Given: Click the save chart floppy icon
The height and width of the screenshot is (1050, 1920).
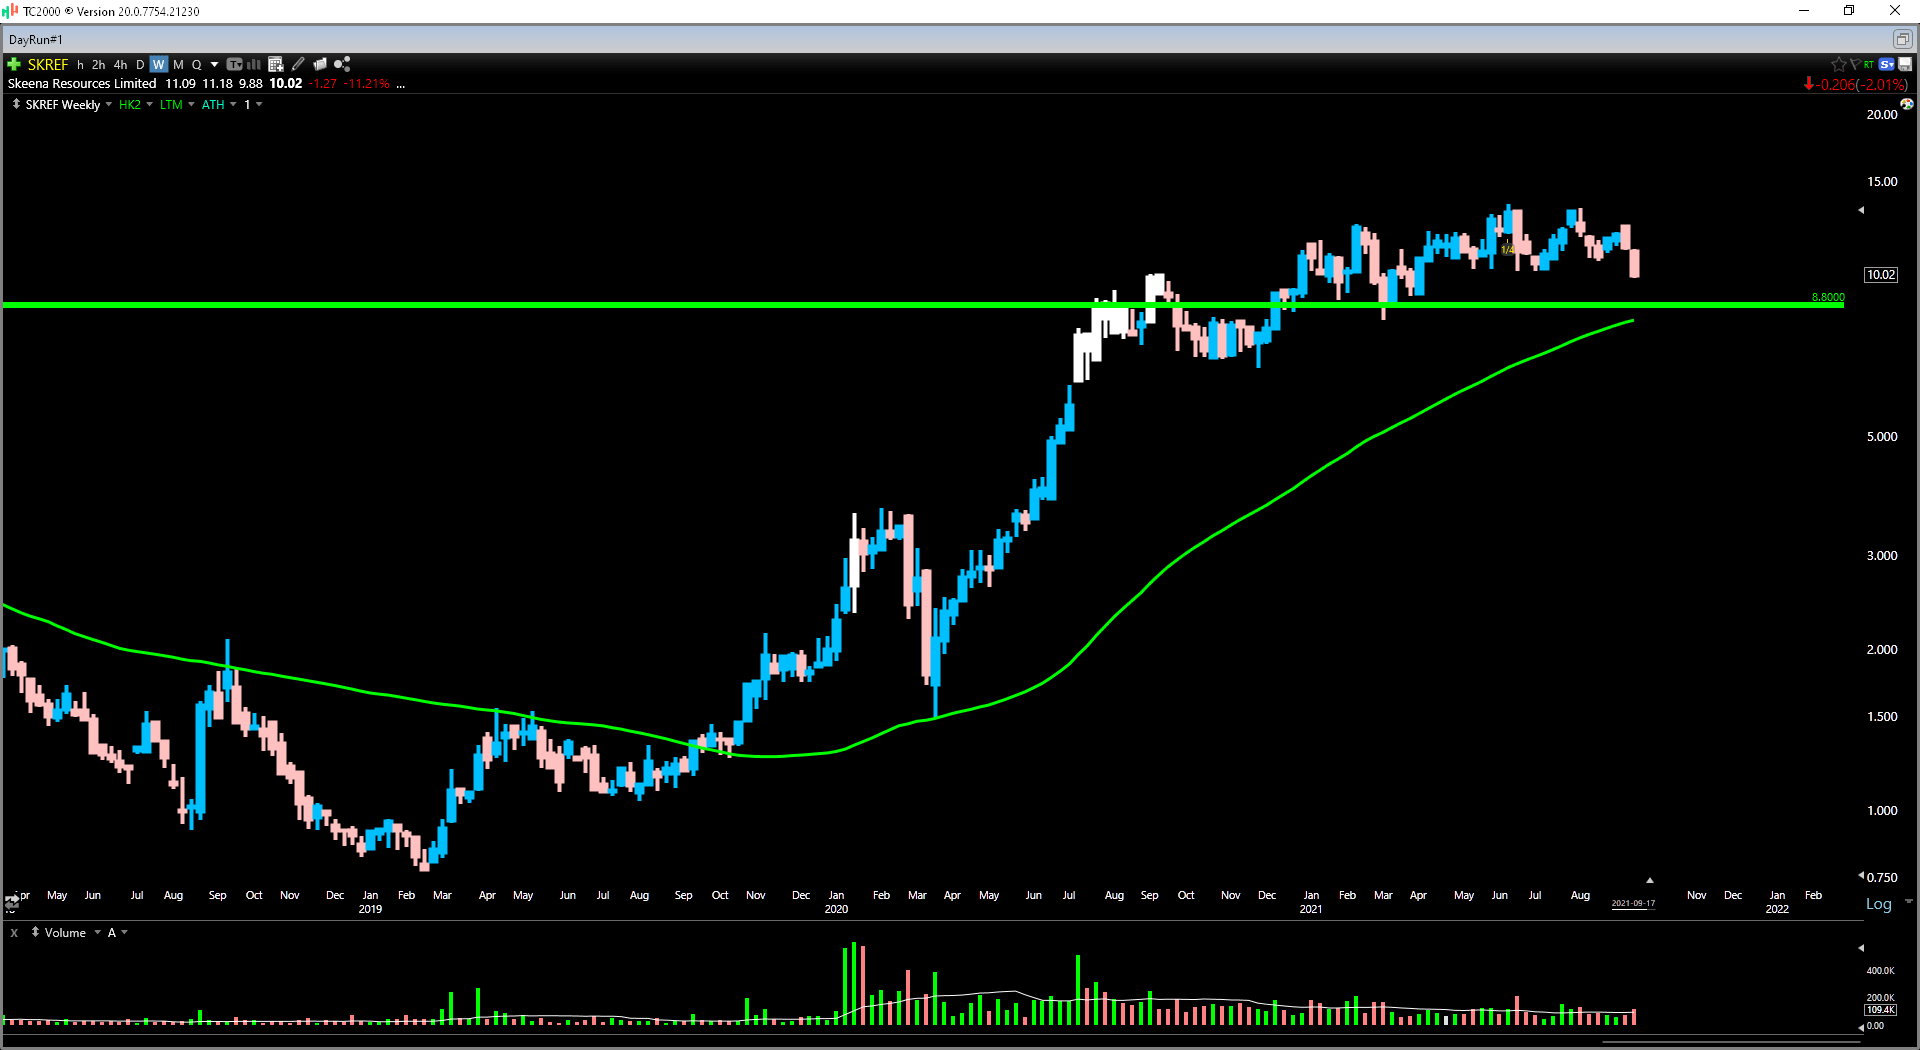Looking at the screenshot, I should (1905, 64).
